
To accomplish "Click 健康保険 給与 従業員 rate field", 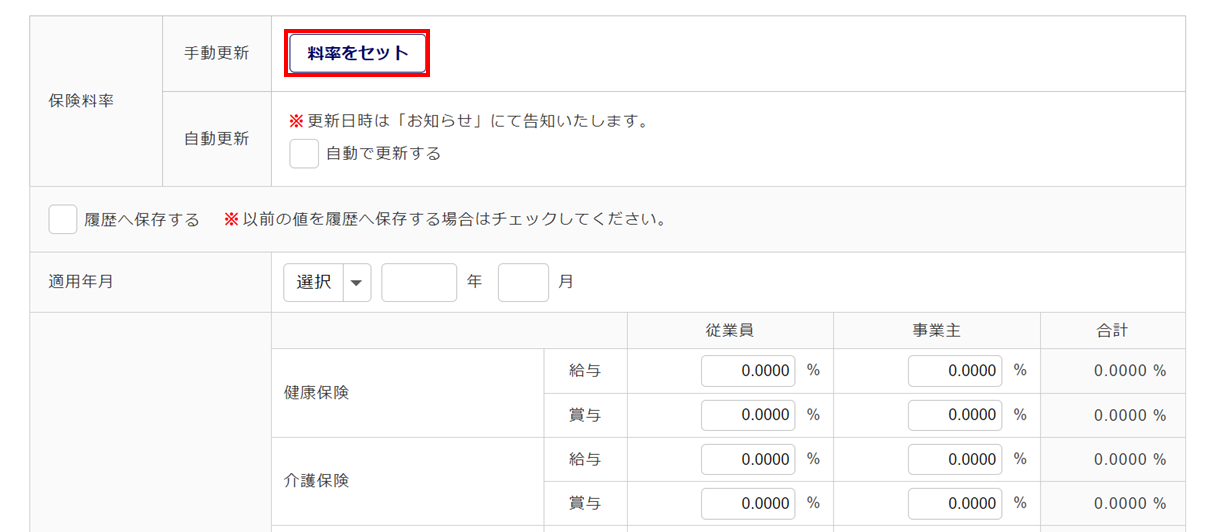I will coord(748,371).
